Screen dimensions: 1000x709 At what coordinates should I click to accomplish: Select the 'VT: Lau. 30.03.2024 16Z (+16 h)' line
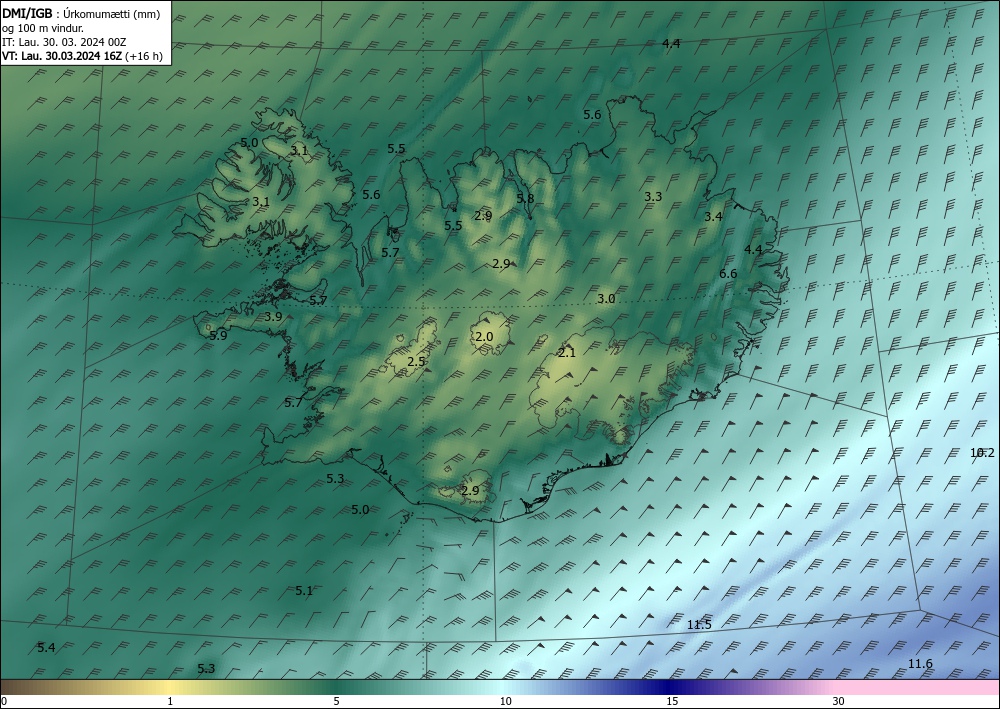[x=82, y=56]
